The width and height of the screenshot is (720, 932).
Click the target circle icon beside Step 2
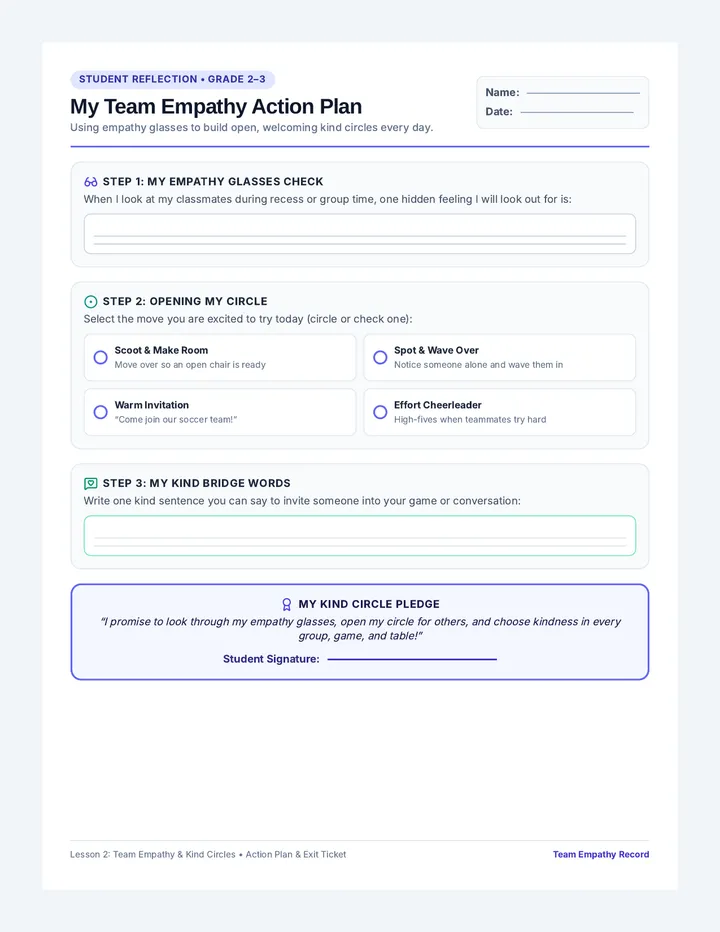pyautogui.click(x=90, y=302)
